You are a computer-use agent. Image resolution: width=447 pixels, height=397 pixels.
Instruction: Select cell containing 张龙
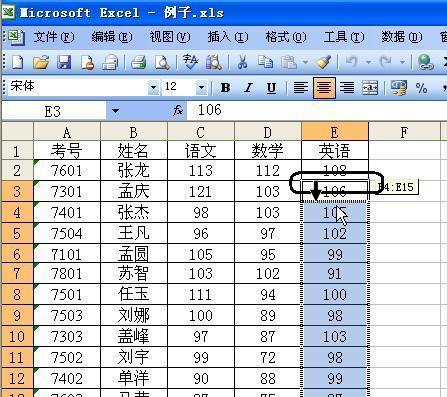coord(134,170)
